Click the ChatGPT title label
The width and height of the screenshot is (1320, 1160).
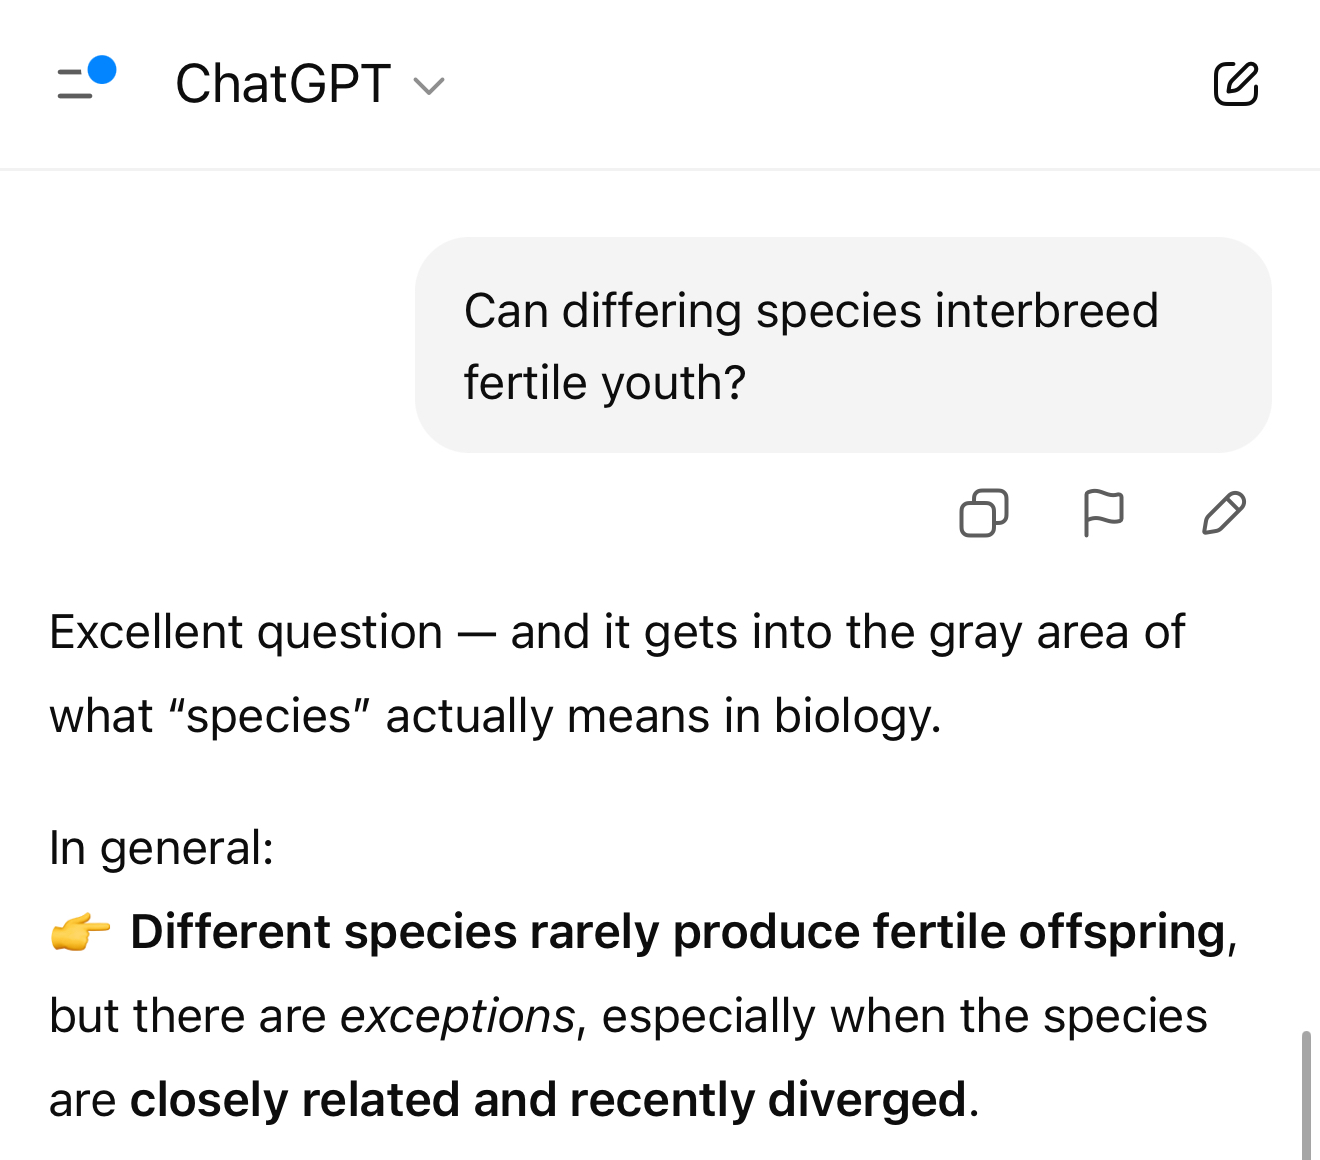(x=283, y=84)
